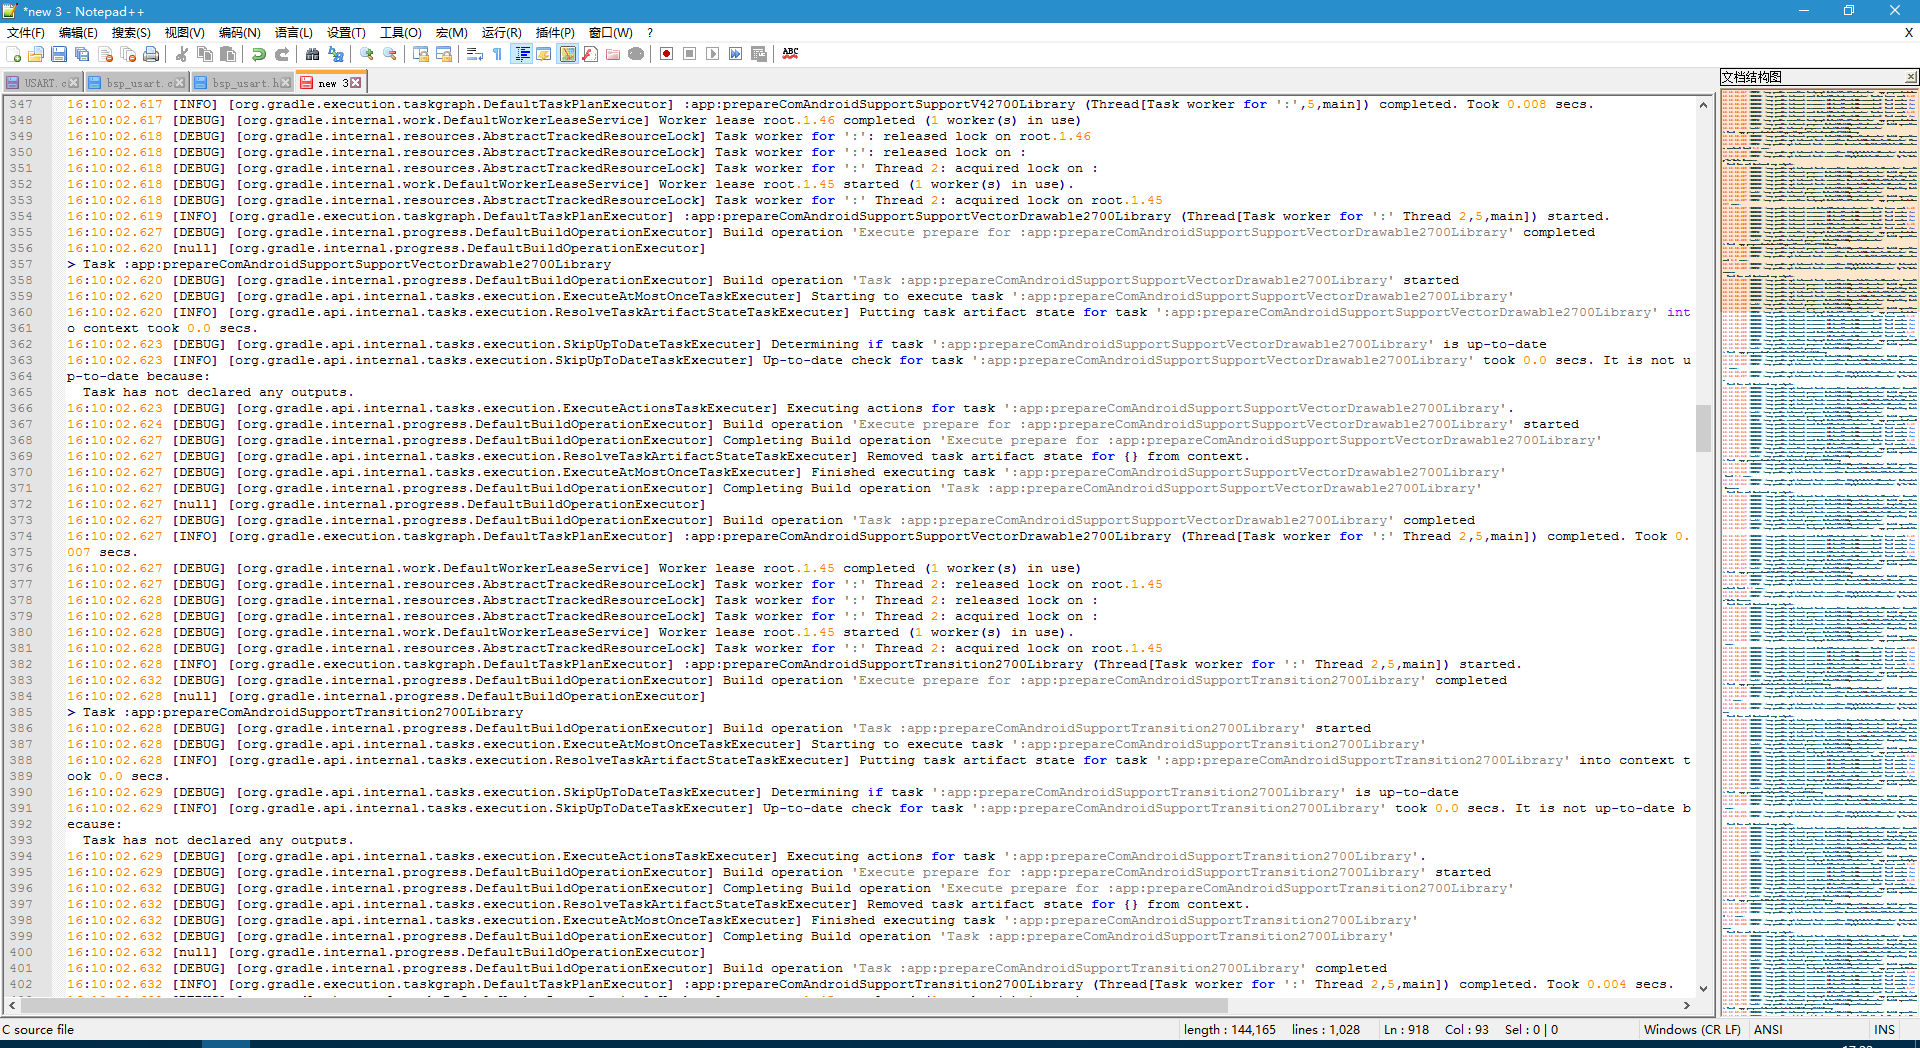Undo the last edit with the Undo arrow
The image size is (1920, 1048).
click(259, 54)
